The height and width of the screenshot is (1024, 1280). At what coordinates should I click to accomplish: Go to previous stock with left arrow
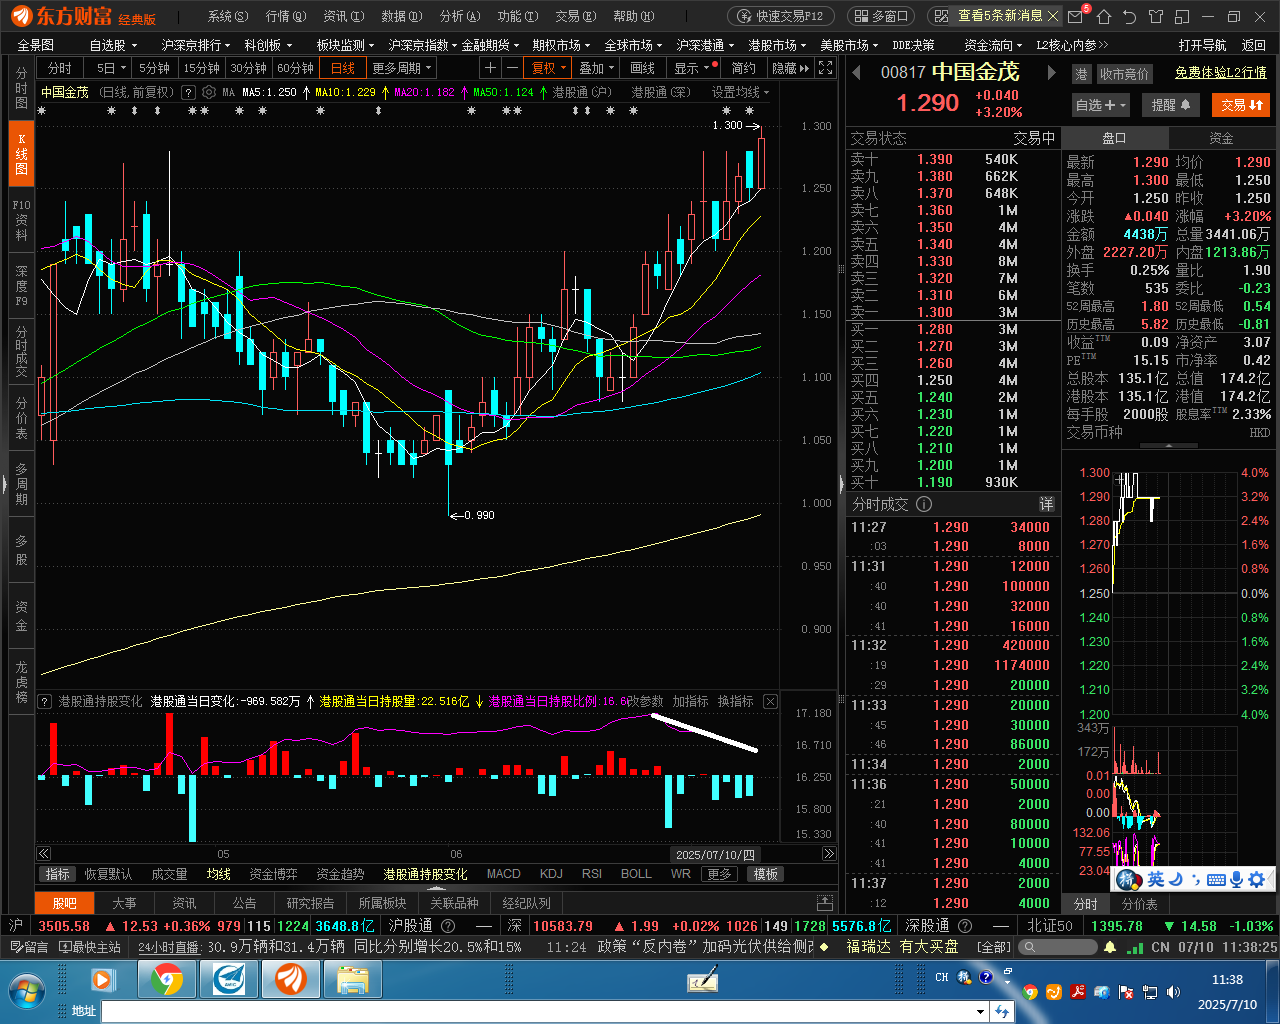coord(856,72)
